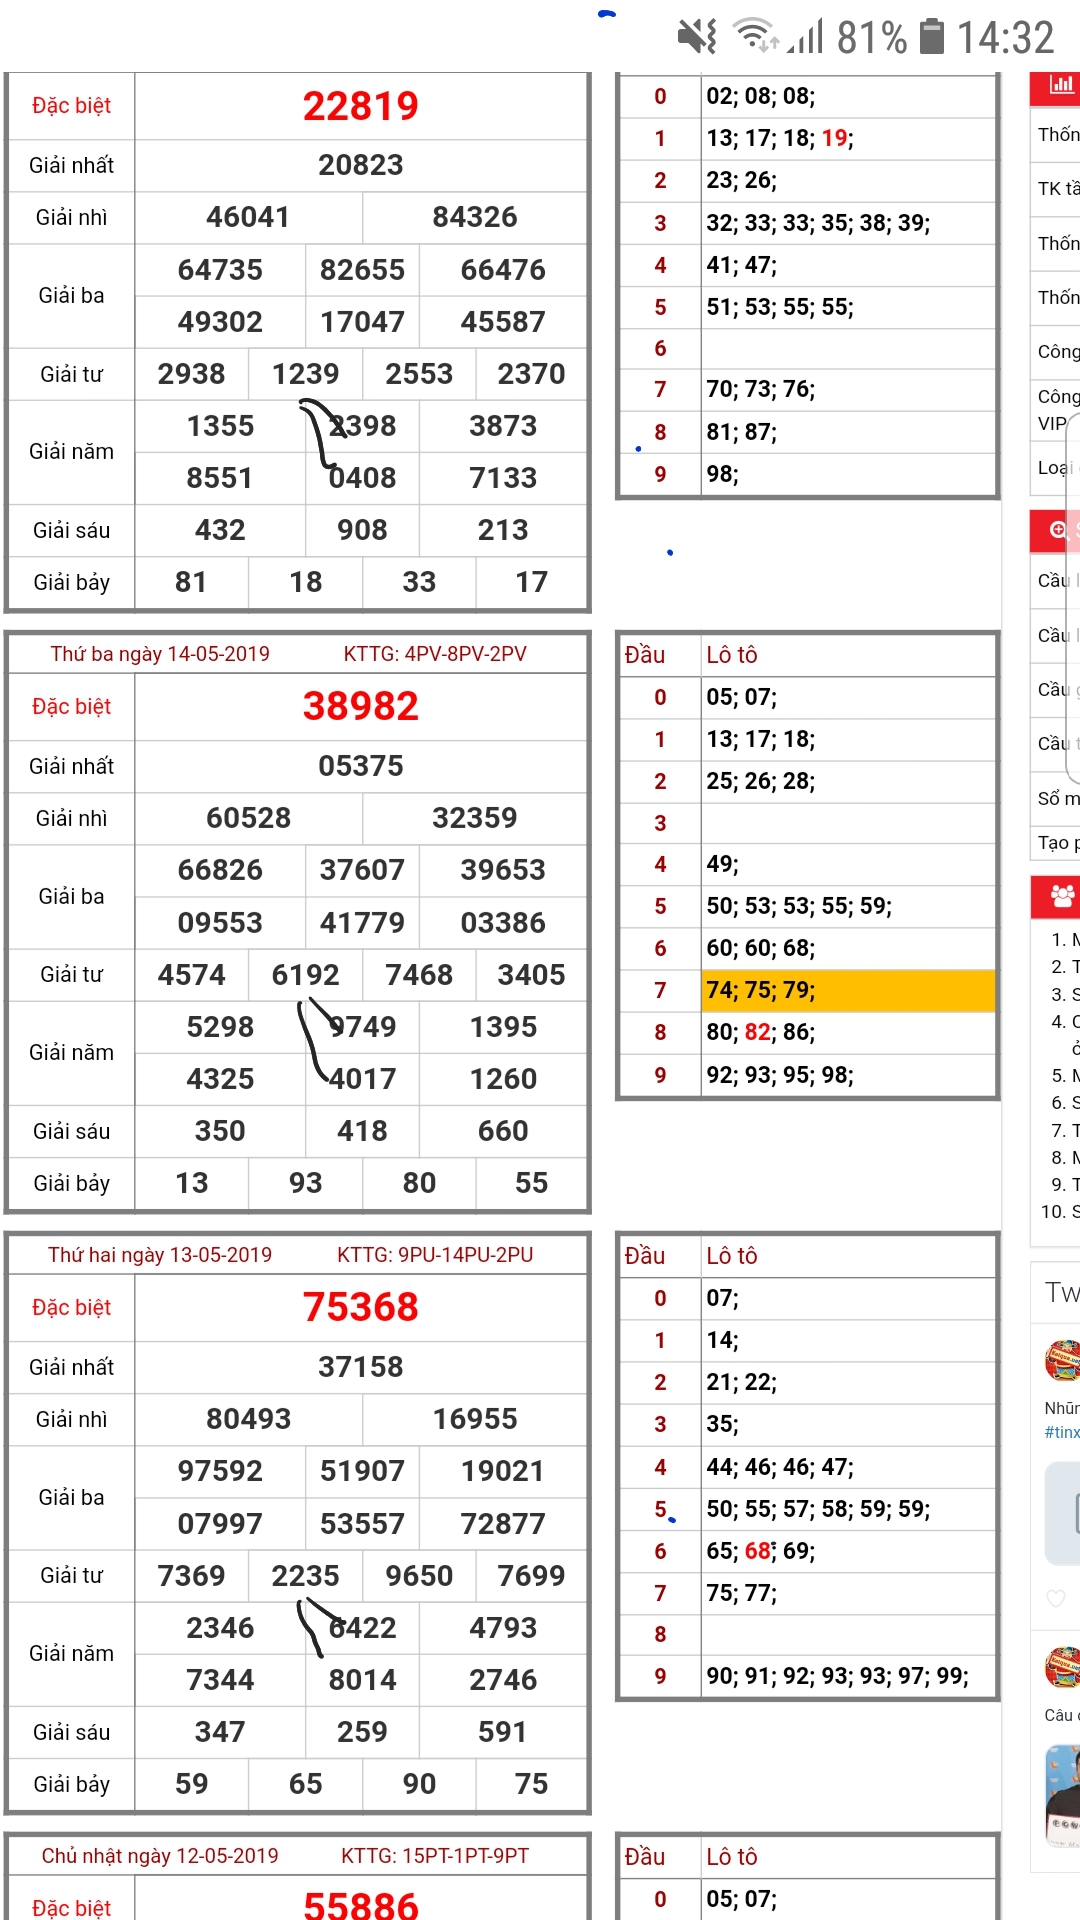
Task: Select the header 'Thứ ba ngày 14-05-2019'
Action: tap(160, 654)
